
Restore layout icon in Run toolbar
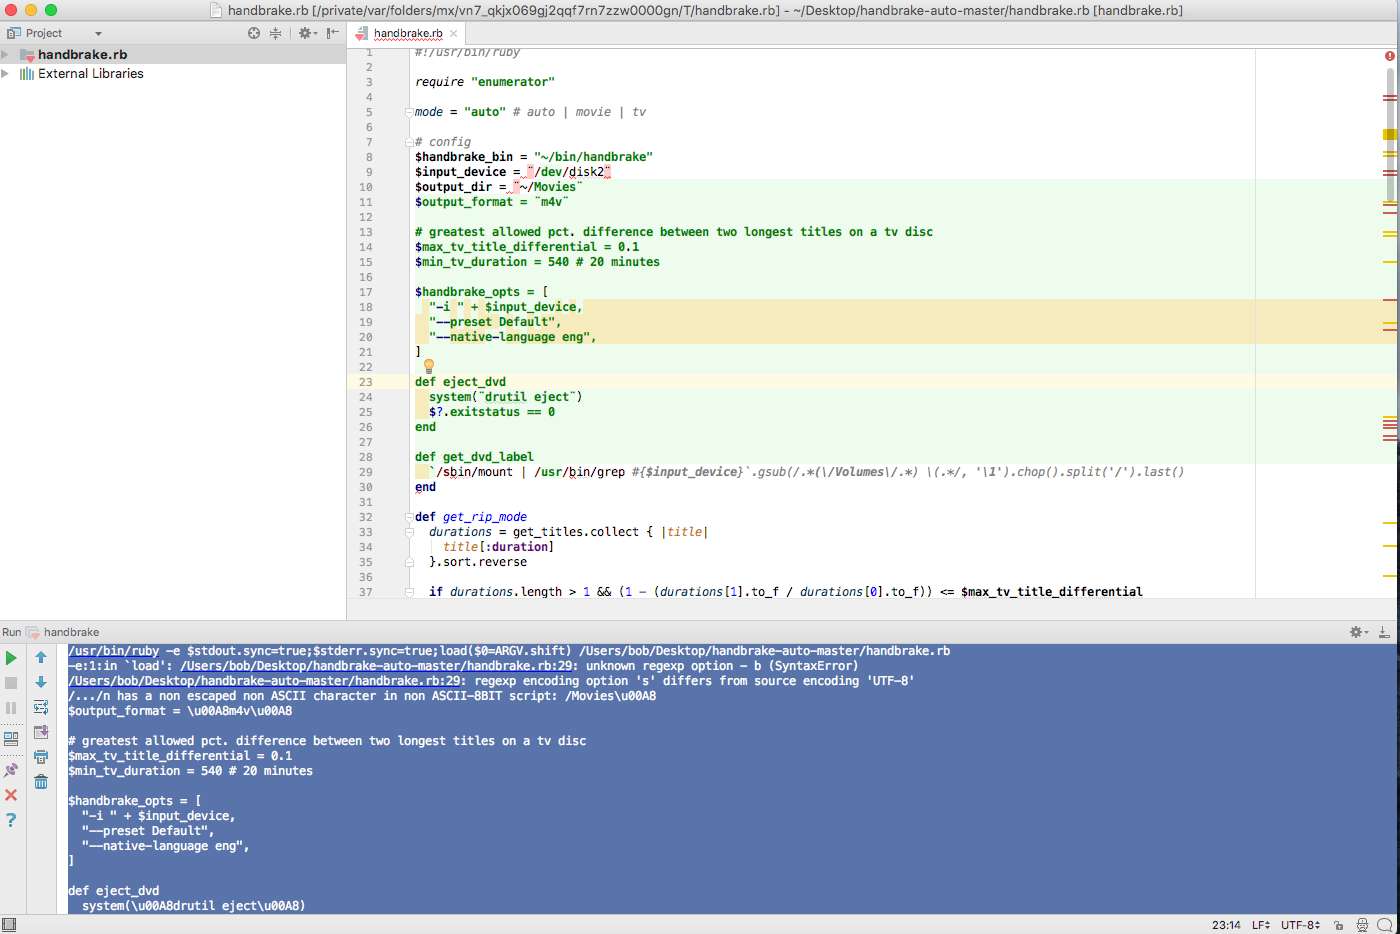click(x=11, y=739)
